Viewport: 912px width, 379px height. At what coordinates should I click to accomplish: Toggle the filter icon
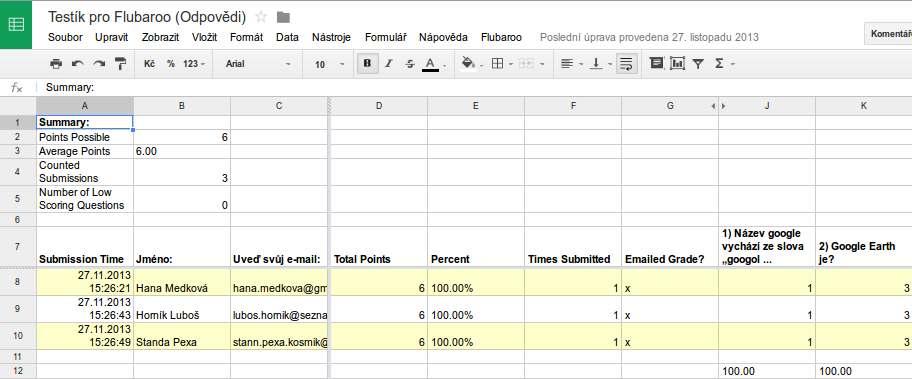point(699,64)
